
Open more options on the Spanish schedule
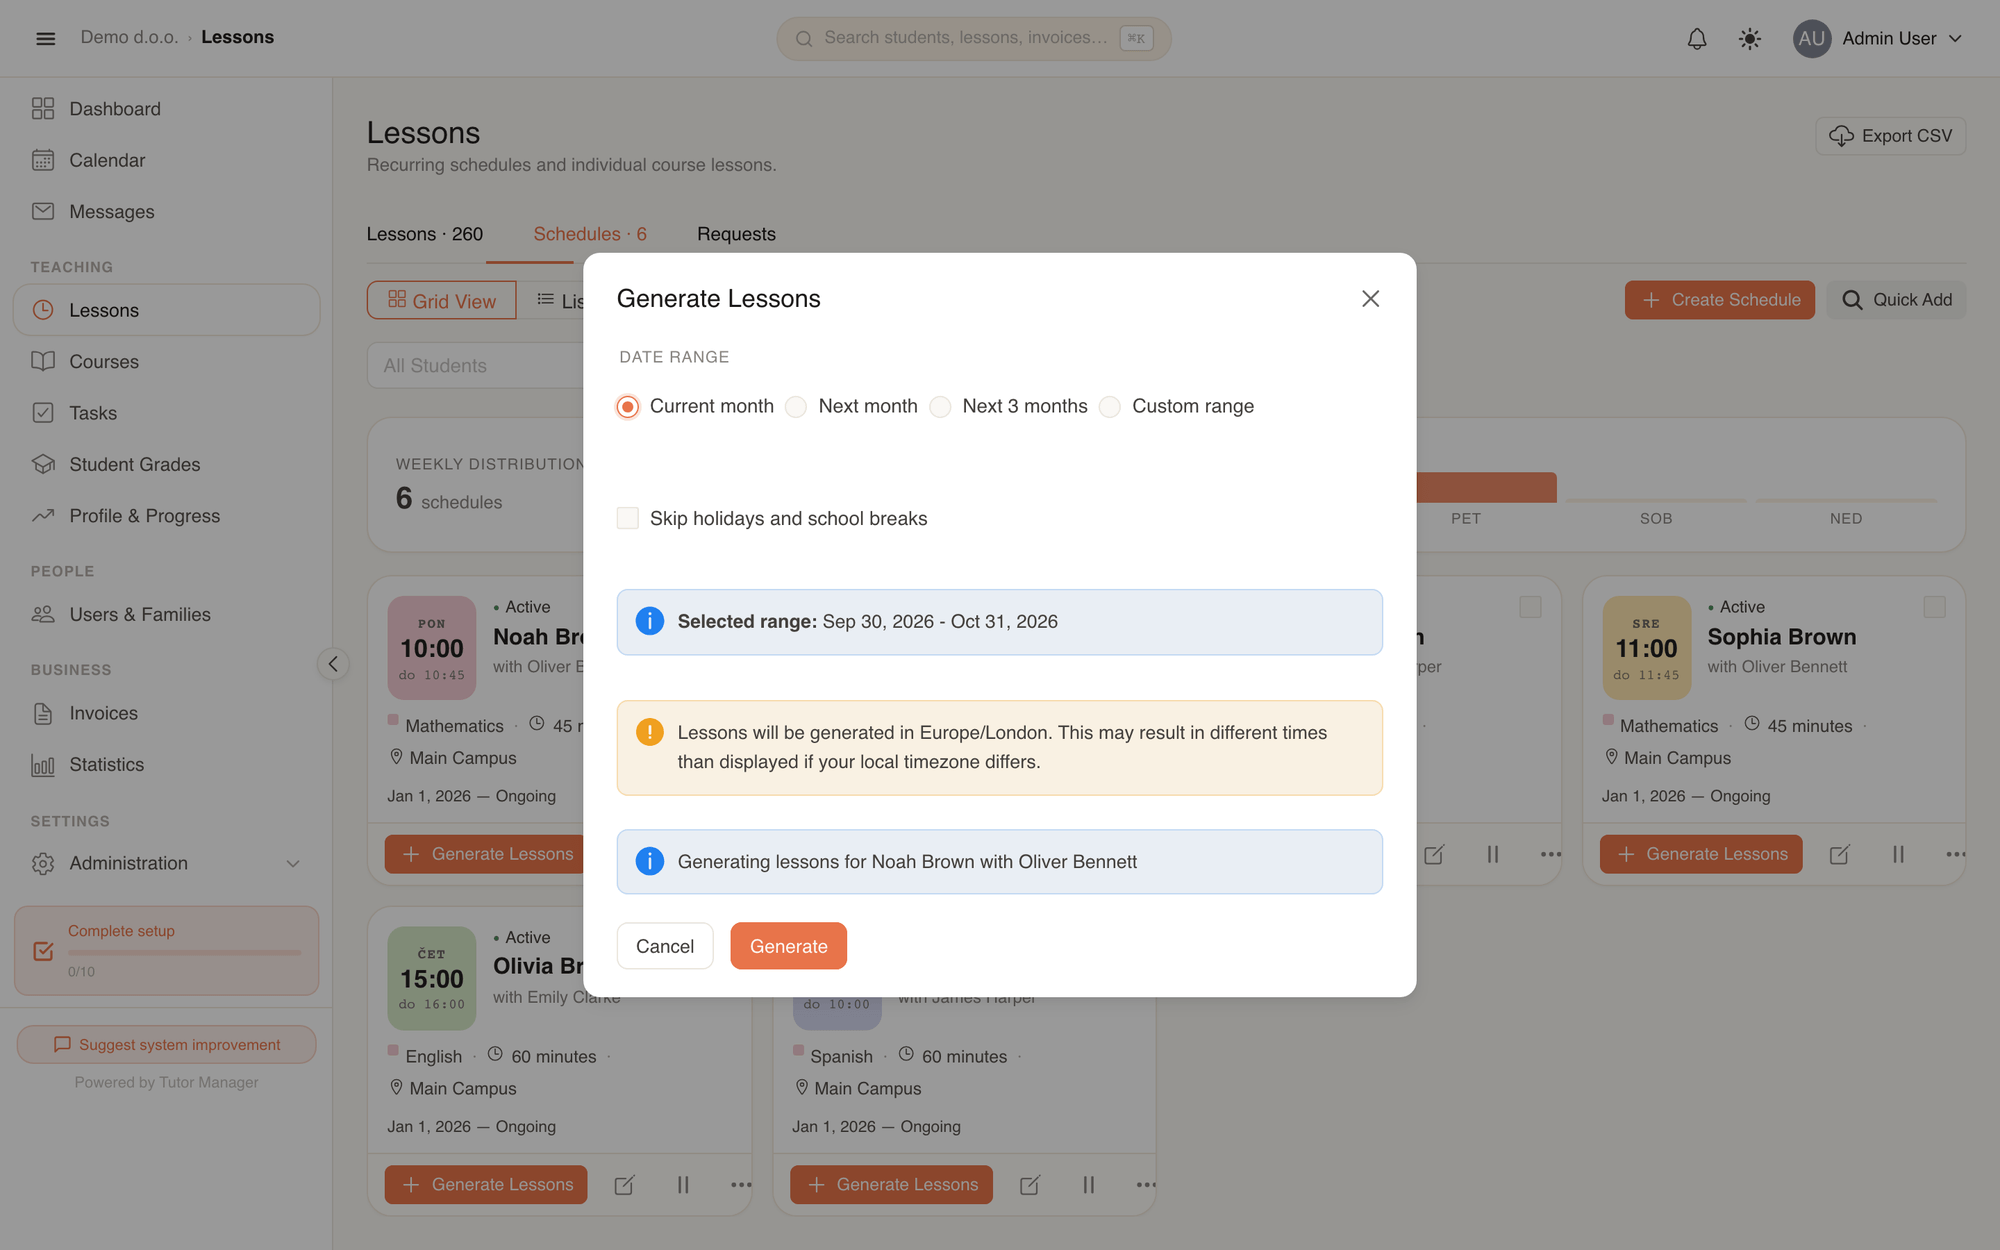1146,1185
